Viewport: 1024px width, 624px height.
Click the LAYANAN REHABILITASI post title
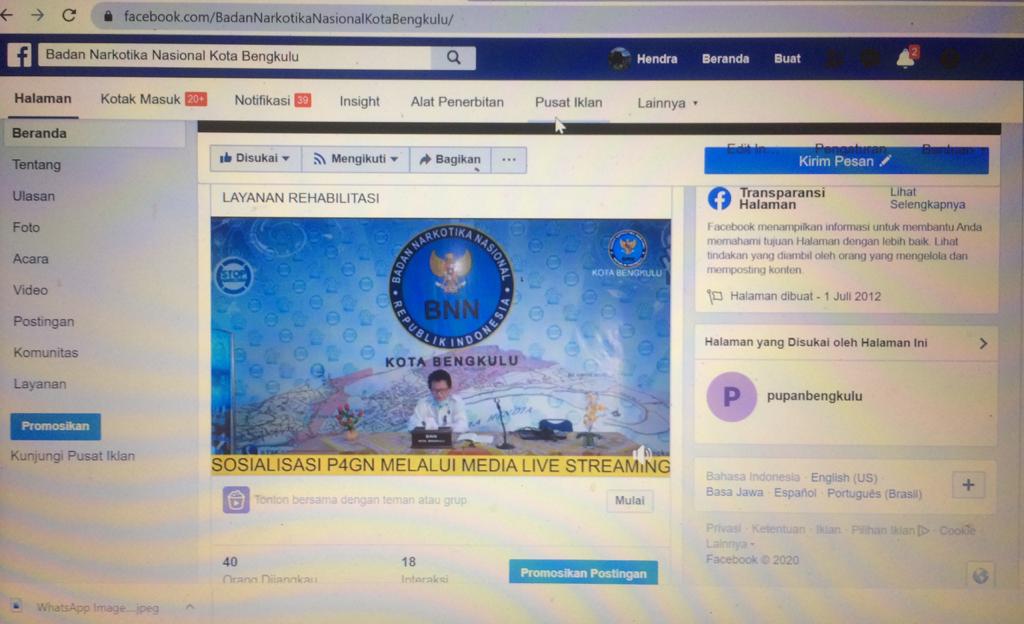(300, 198)
